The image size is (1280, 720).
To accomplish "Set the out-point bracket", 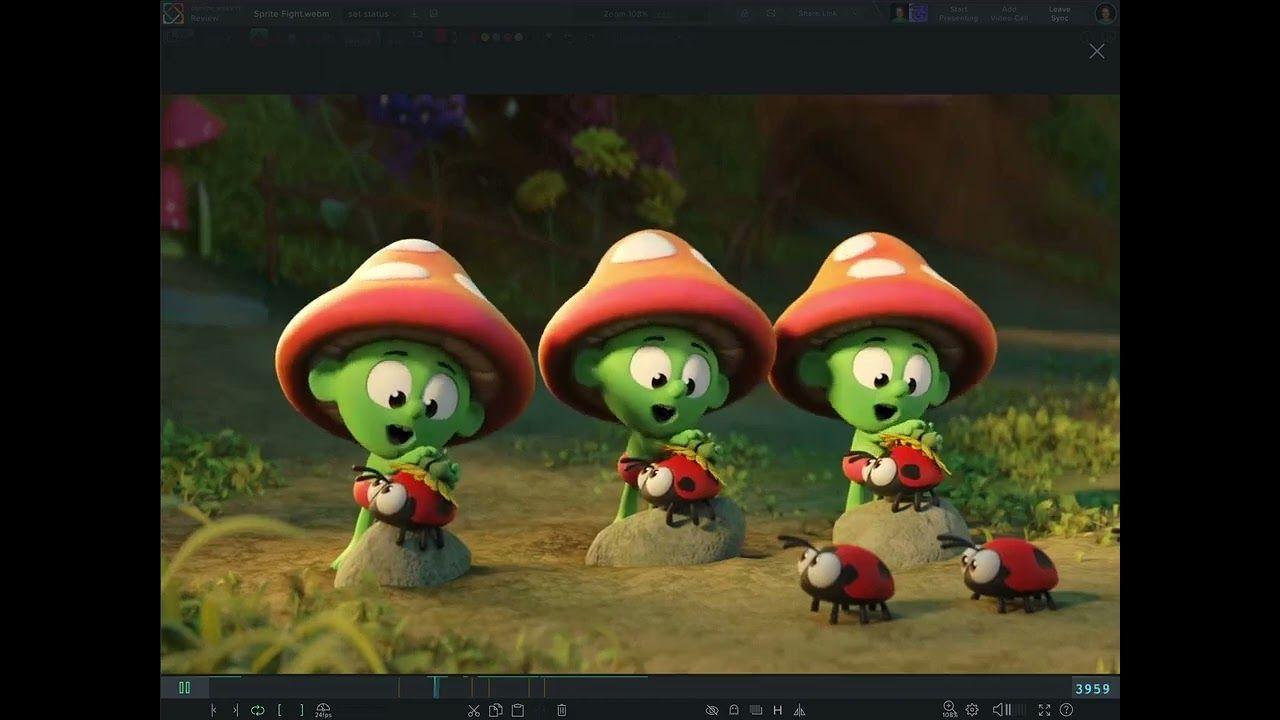I will [301, 710].
